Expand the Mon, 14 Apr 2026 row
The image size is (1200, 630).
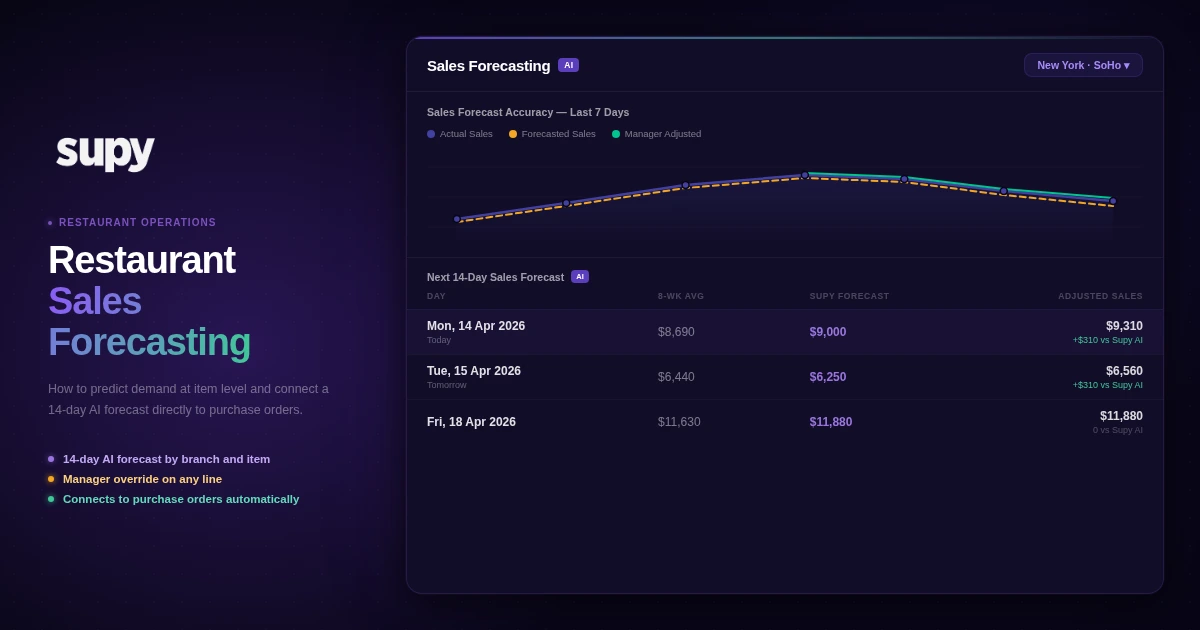(785, 331)
